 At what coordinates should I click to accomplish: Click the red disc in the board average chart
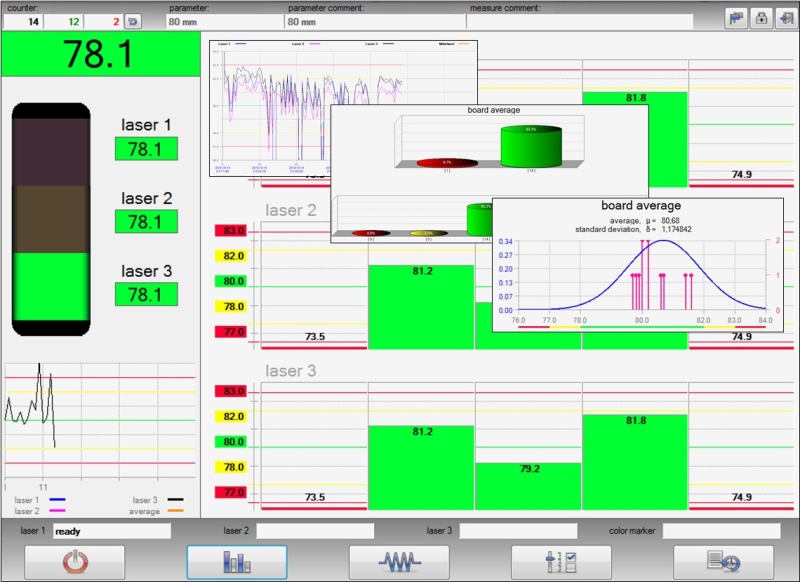(x=447, y=163)
